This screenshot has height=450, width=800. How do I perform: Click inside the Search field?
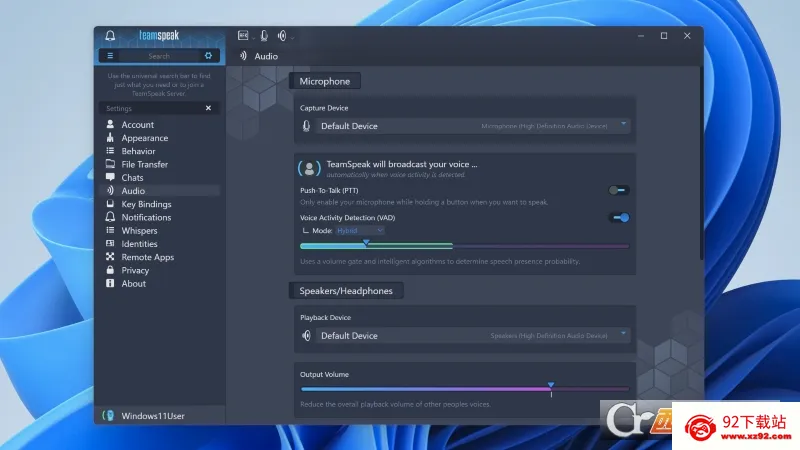click(x=159, y=56)
